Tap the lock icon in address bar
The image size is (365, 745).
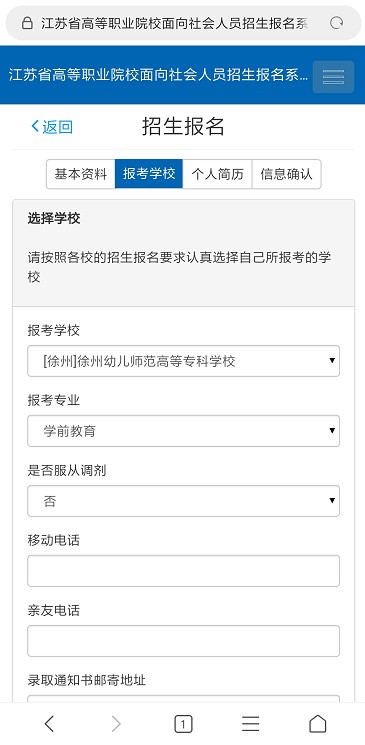pyautogui.click(x=28, y=23)
